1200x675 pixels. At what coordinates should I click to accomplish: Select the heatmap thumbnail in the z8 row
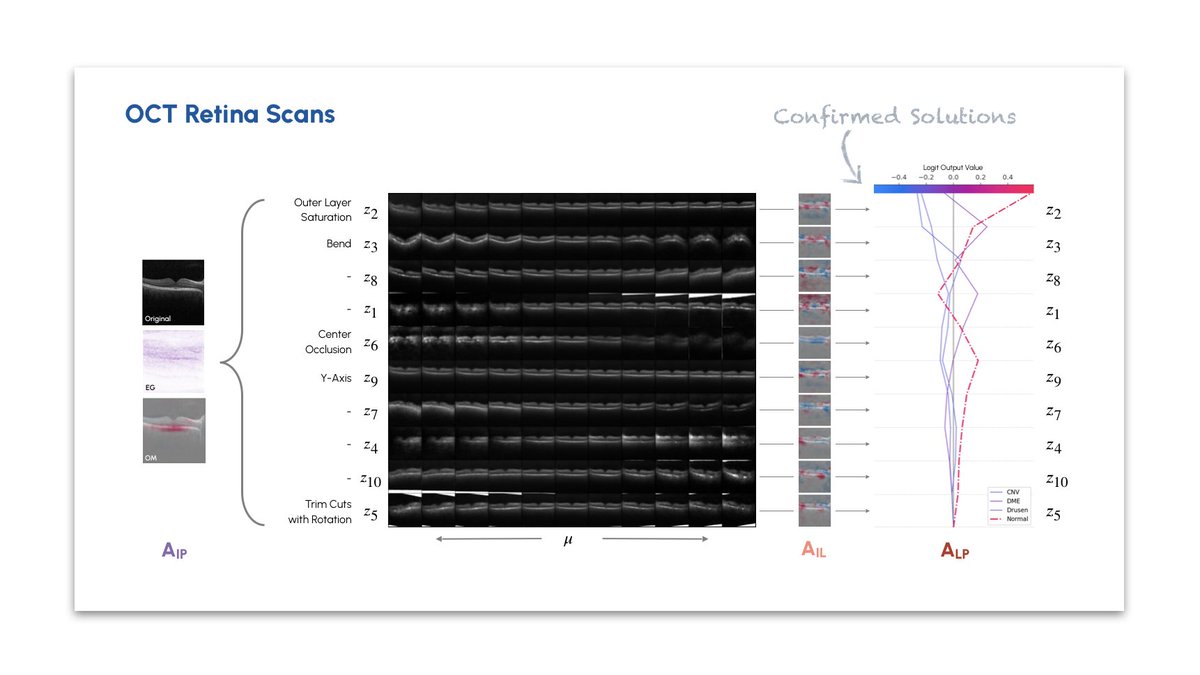click(815, 276)
